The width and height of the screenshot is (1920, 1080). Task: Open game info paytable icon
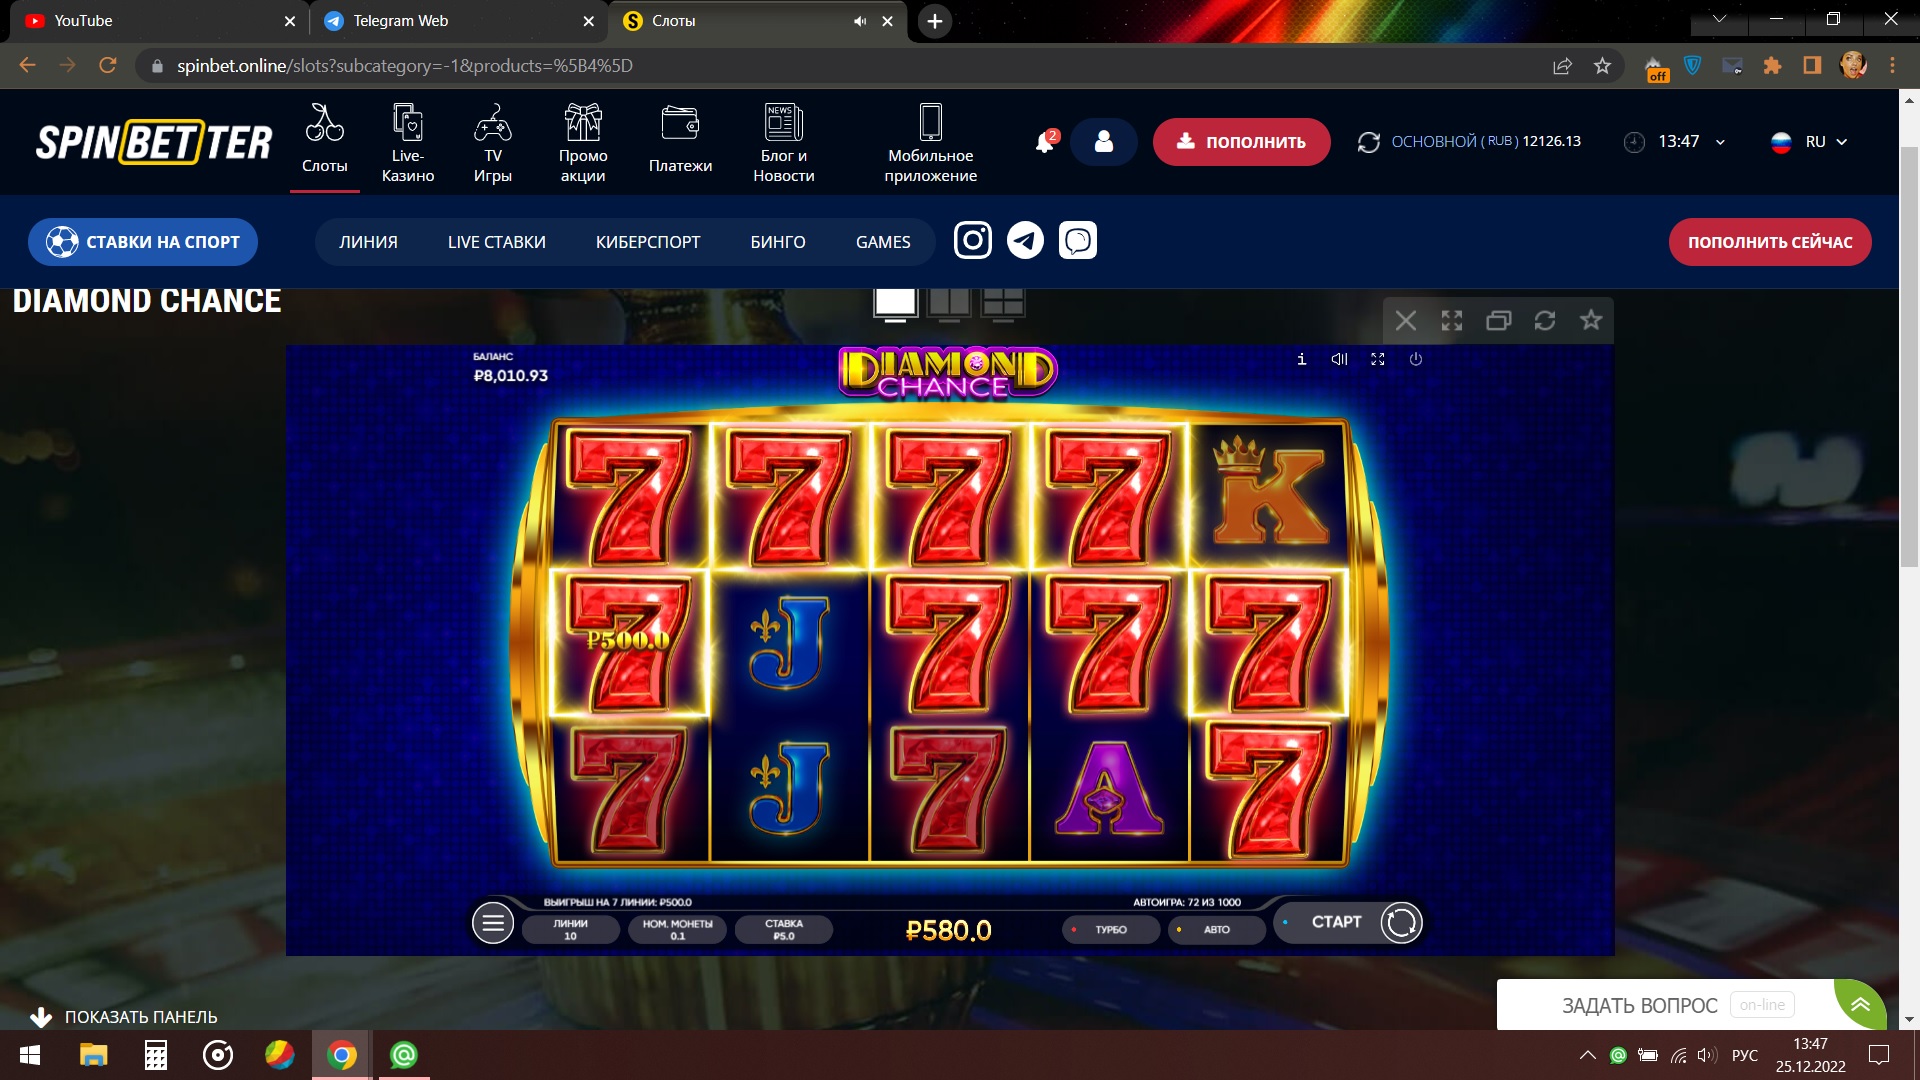pos(1301,359)
